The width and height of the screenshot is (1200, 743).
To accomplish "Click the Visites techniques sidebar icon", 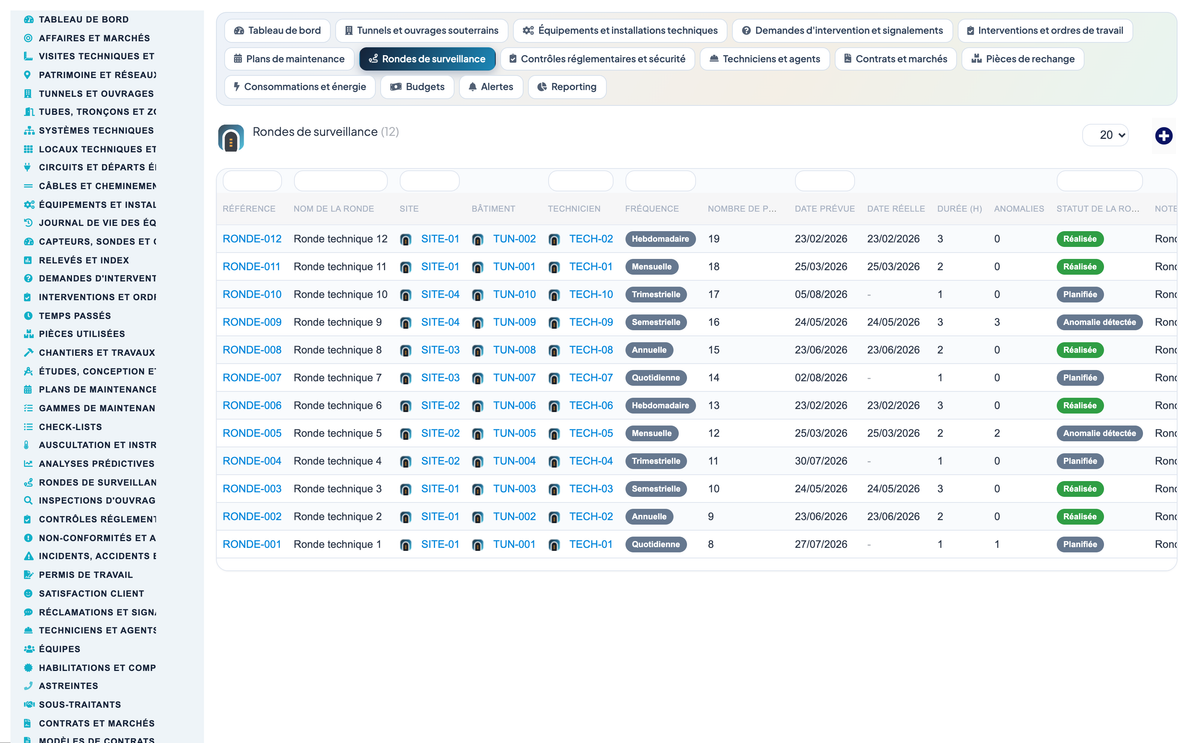I will tap(28, 56).
